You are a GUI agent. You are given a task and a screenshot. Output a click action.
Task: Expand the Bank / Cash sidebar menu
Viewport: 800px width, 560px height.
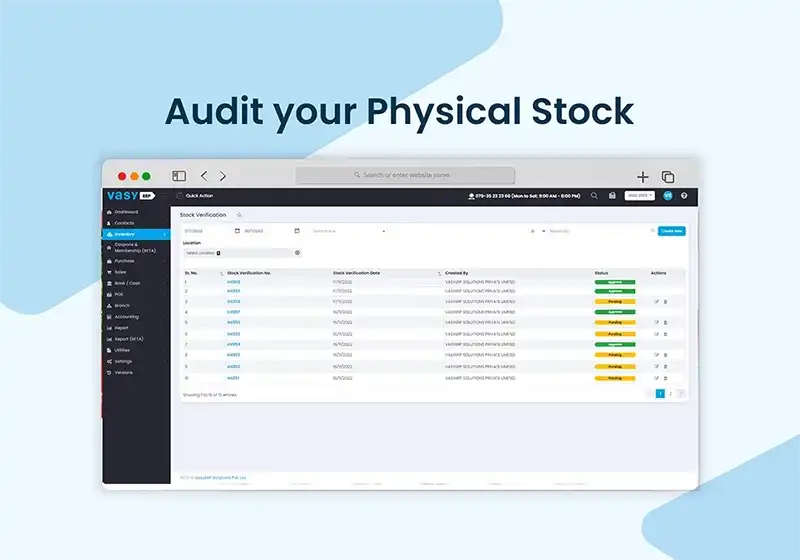[136, 284]
